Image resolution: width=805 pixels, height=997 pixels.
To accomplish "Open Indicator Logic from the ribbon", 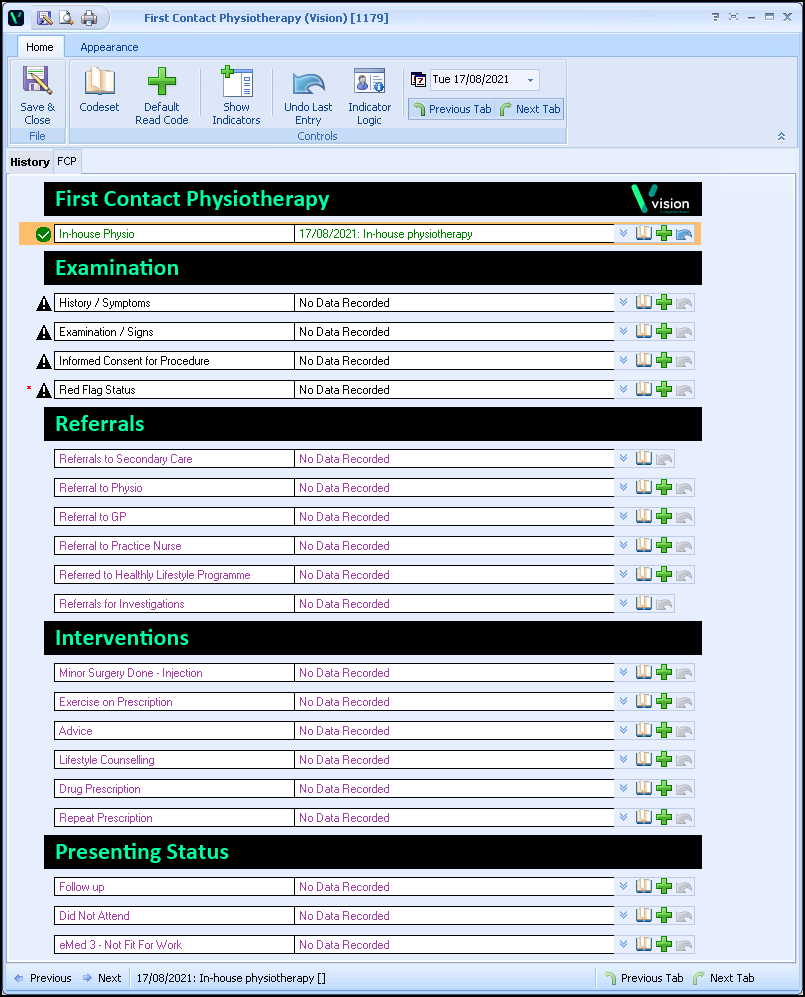I will pyautogui.click(x=369, y=96).
